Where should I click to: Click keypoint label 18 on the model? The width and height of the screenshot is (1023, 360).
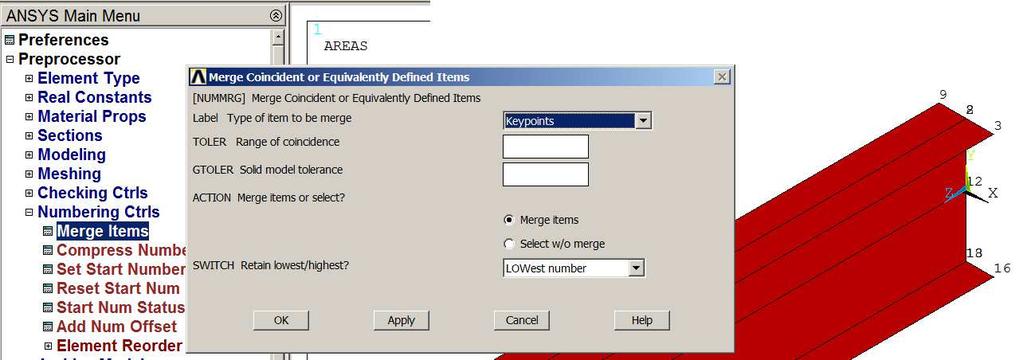[974, 253]
